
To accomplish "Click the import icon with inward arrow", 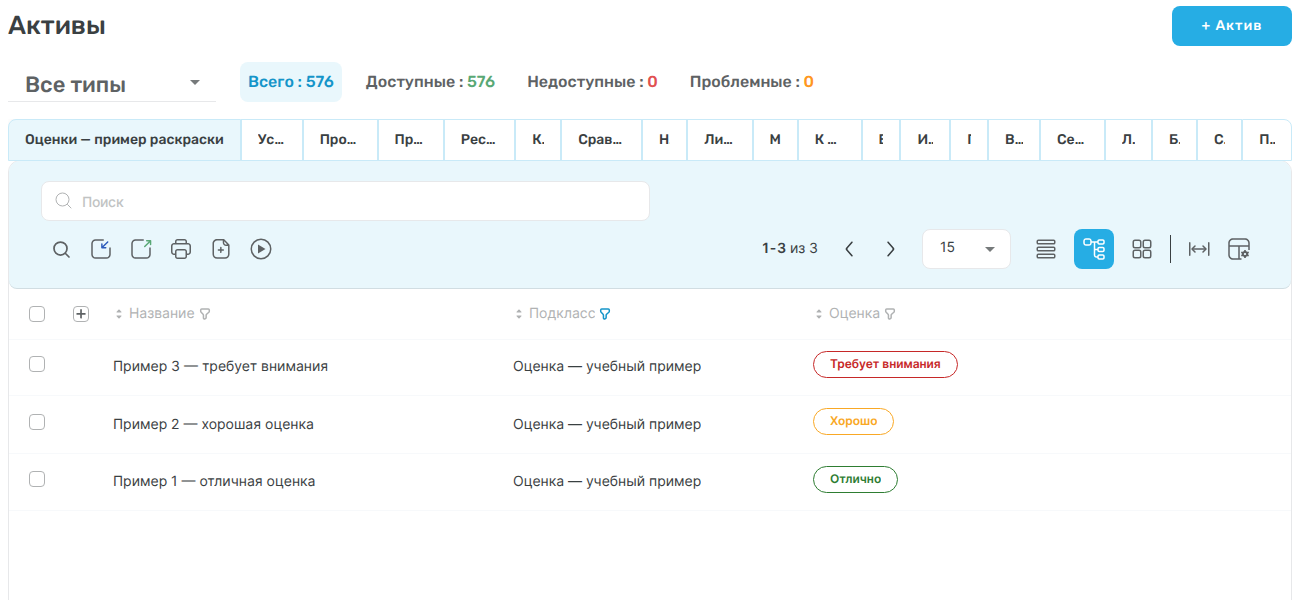I will tap(101, 249).
